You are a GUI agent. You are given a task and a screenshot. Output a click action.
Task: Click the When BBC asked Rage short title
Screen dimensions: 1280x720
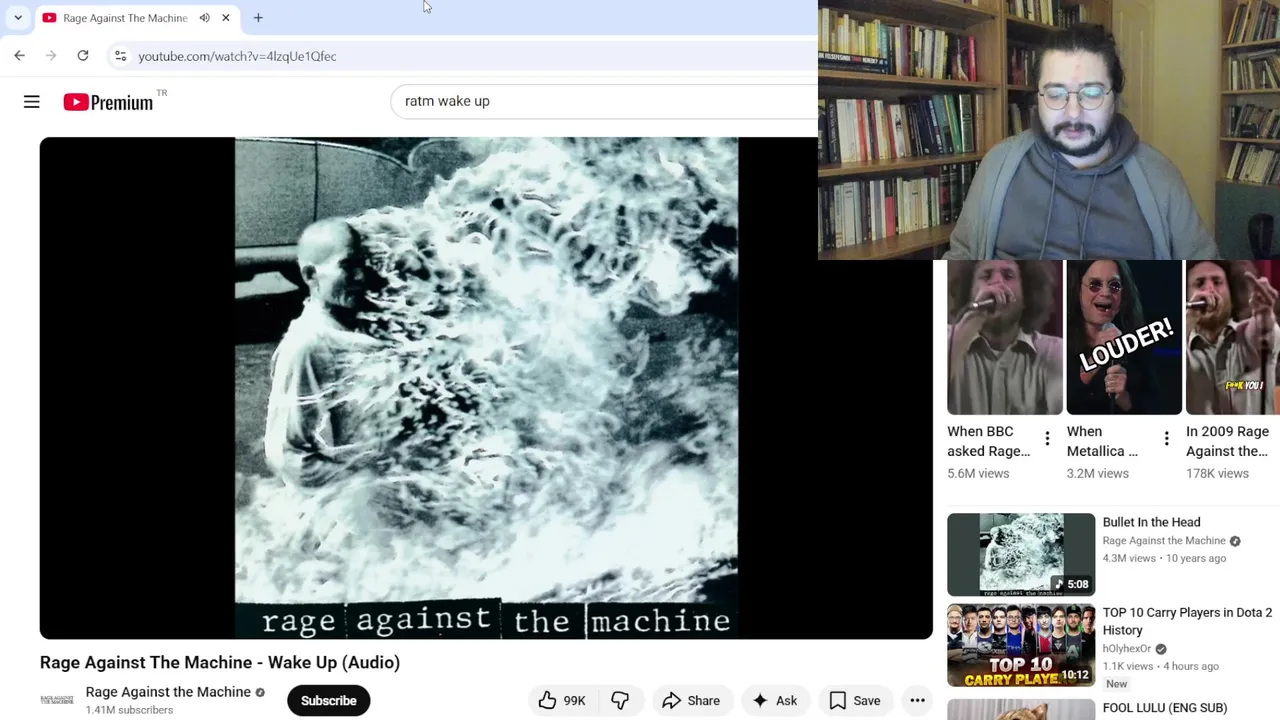[988, 441]
